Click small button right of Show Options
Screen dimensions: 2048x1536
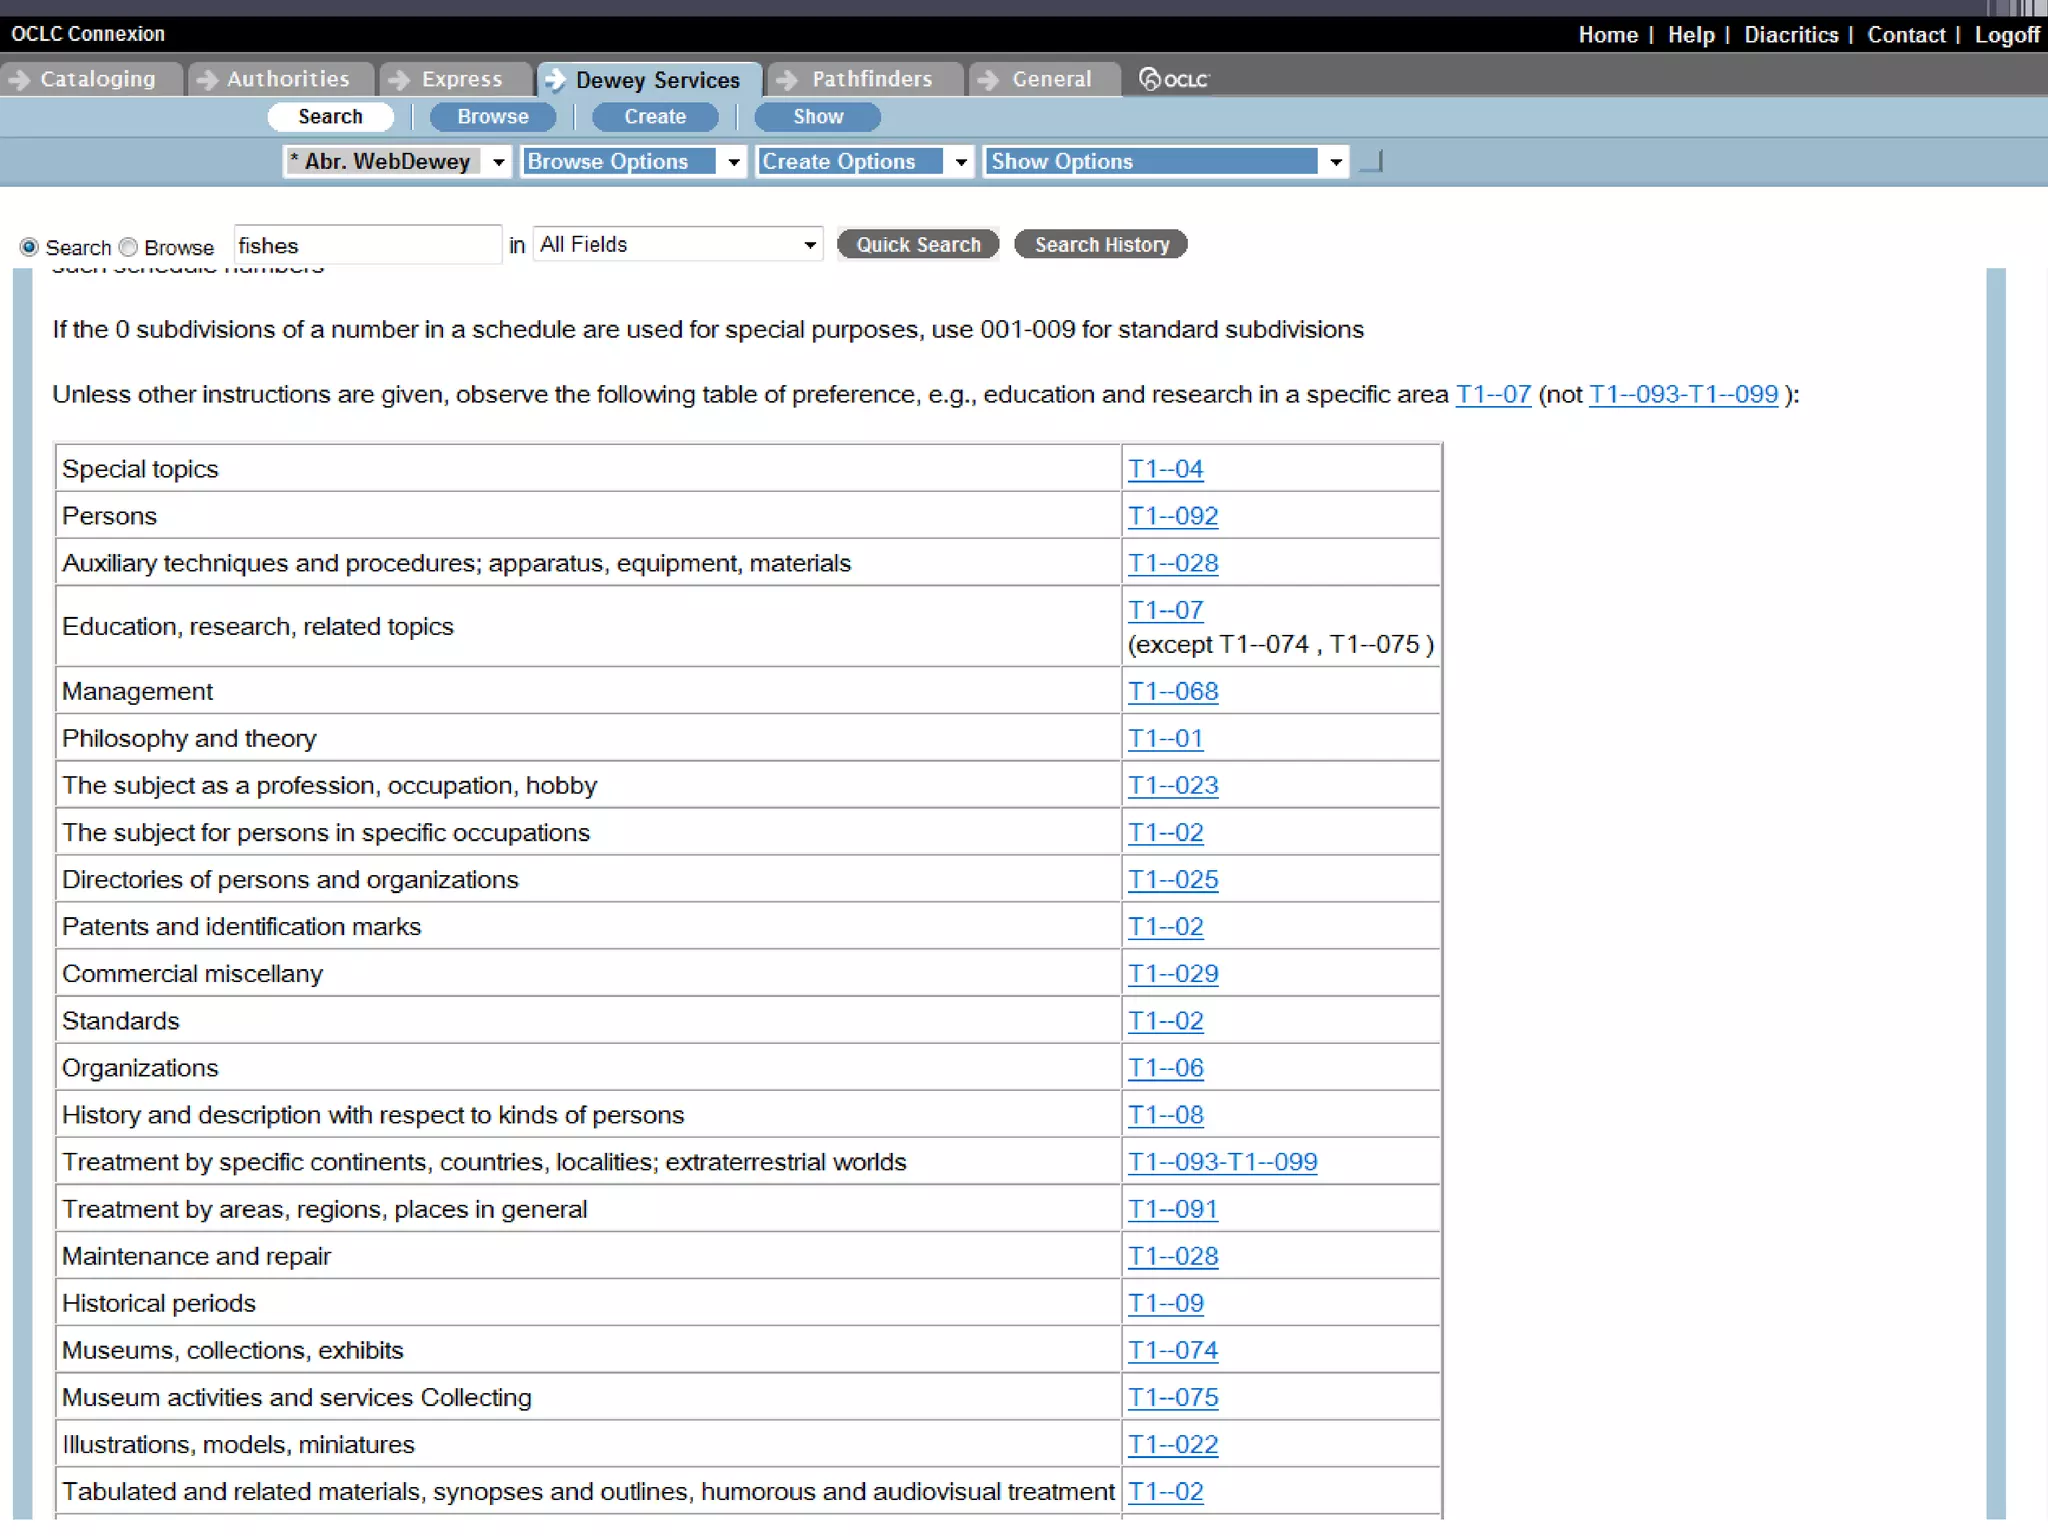(x=1372, y=161)
